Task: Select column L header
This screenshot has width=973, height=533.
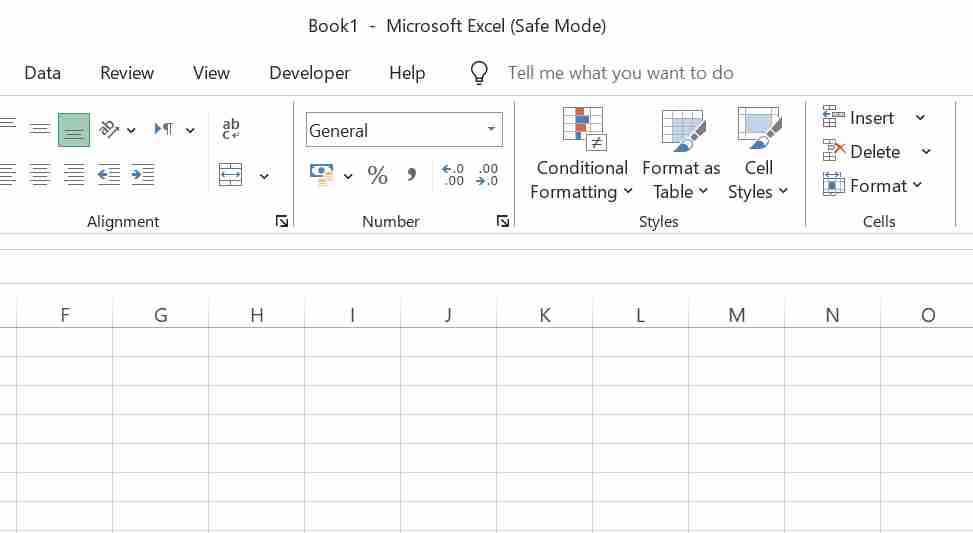Action: 640,315
